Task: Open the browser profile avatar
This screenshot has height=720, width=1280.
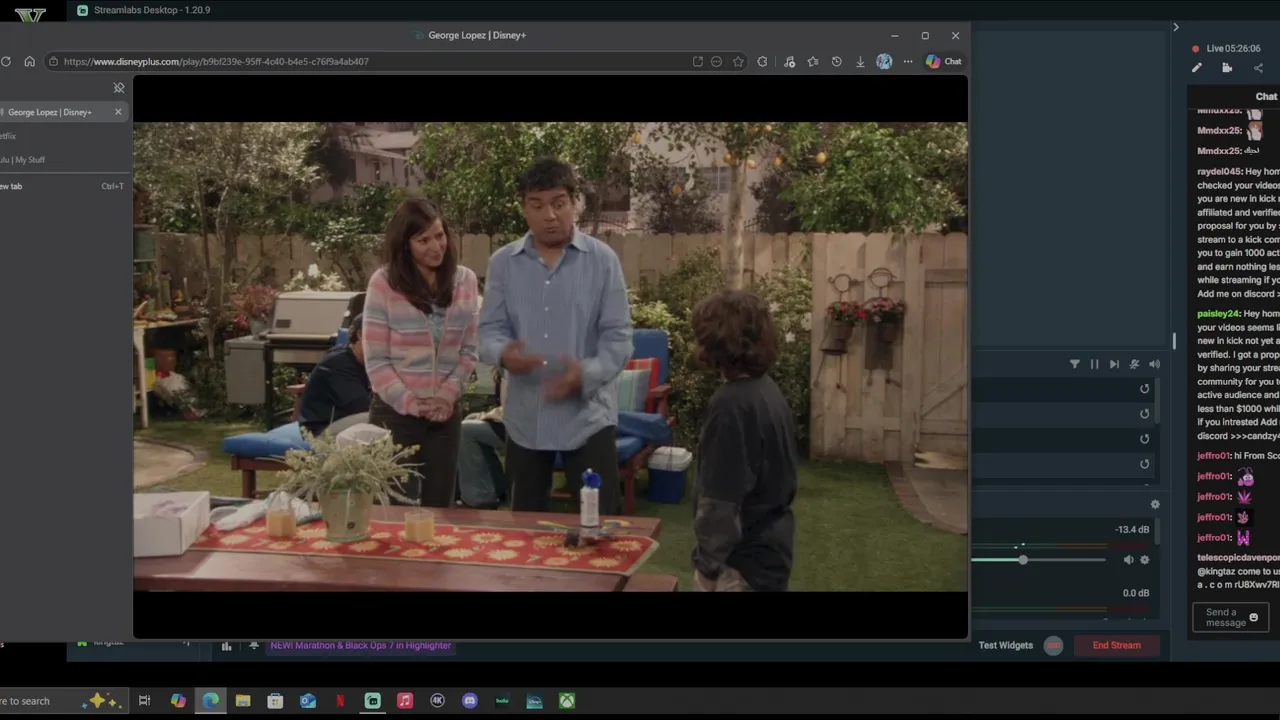Action: click(x=884, y=61)
